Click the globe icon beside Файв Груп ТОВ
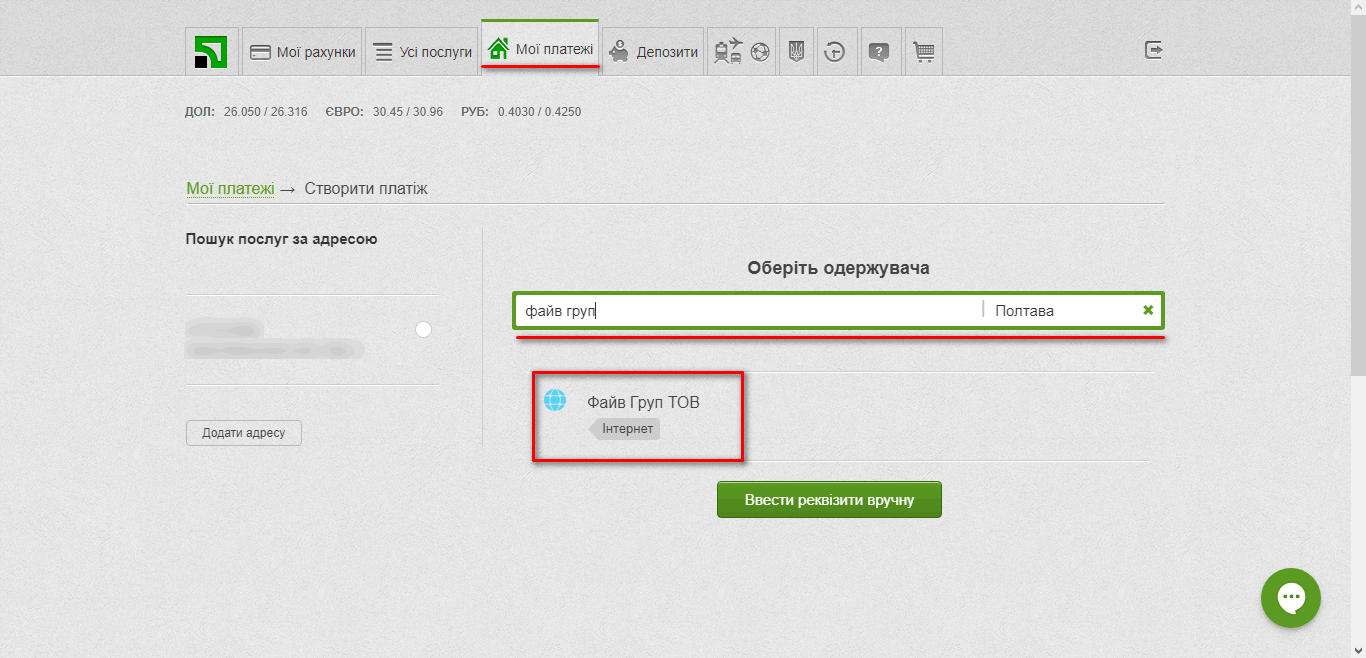The image size is (1366, 658). click(x=554, y=400)
